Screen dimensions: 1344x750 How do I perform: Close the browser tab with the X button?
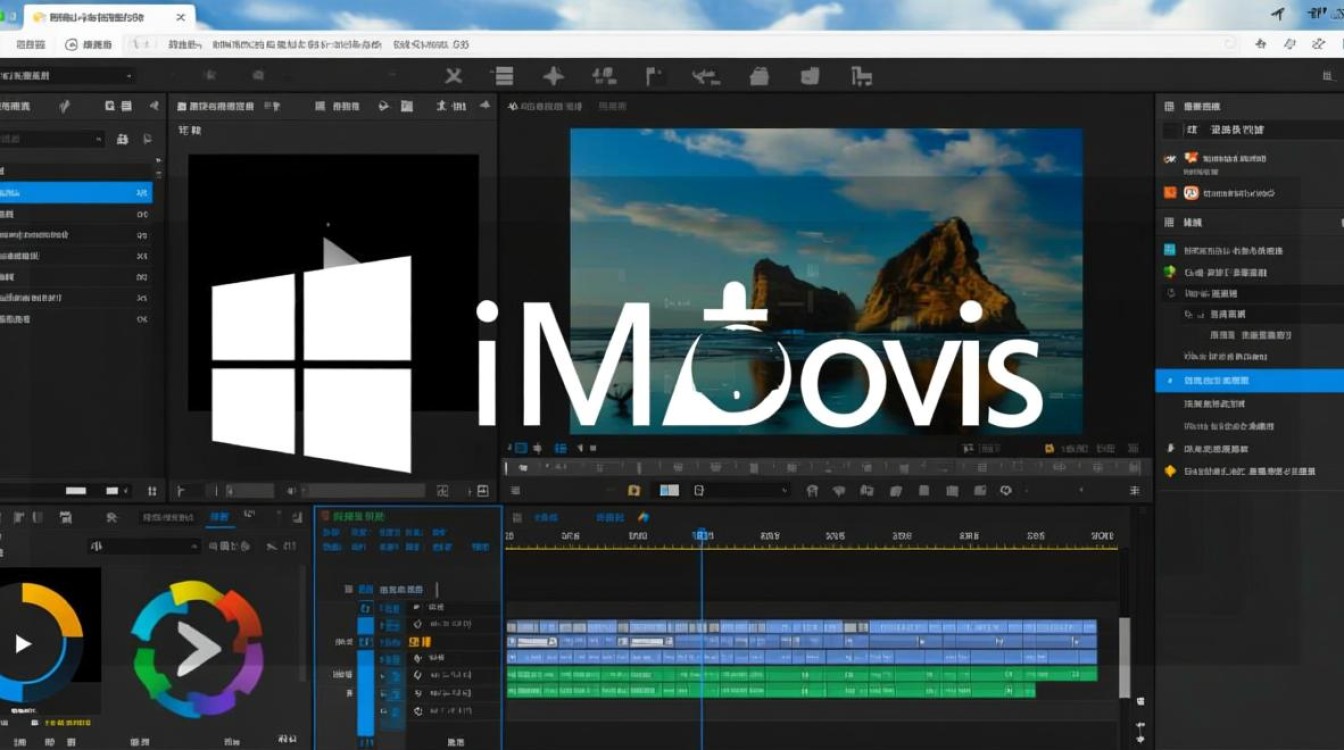(181, 17)
